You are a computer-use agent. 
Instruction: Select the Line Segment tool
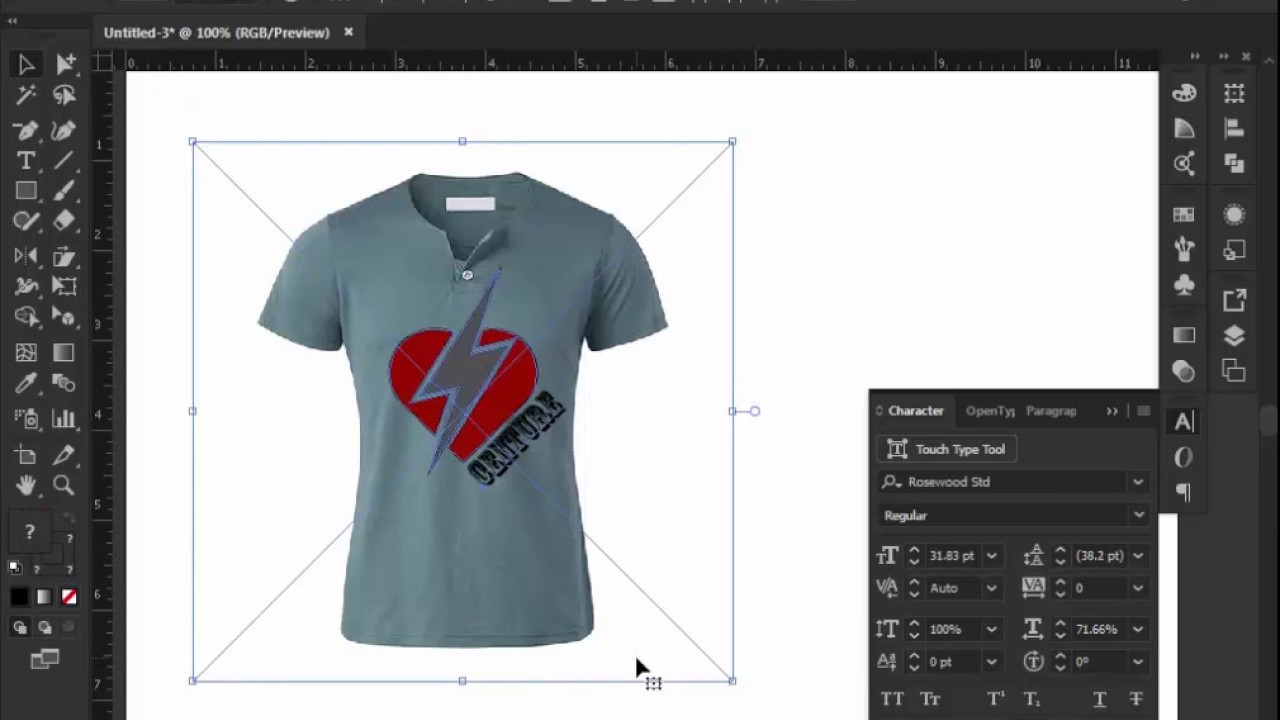[x=64, y=161]
